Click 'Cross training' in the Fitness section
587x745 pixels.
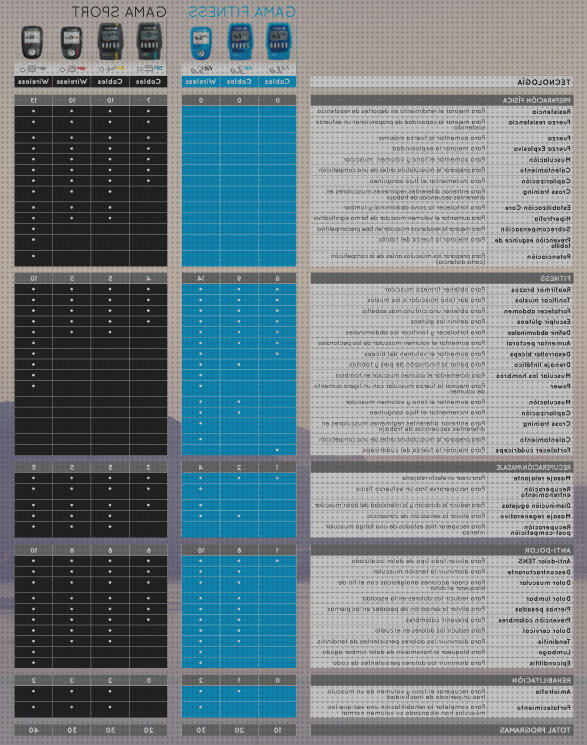[547, 423]
